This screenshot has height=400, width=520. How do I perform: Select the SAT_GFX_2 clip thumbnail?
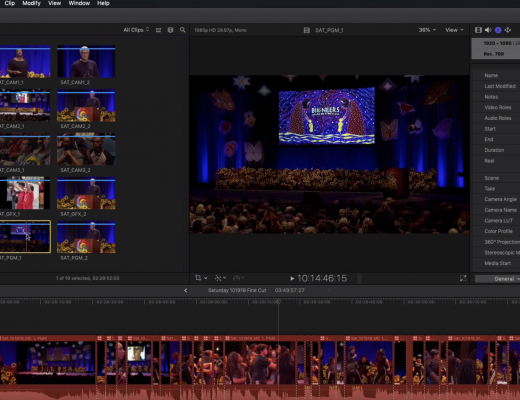point(86,193)
